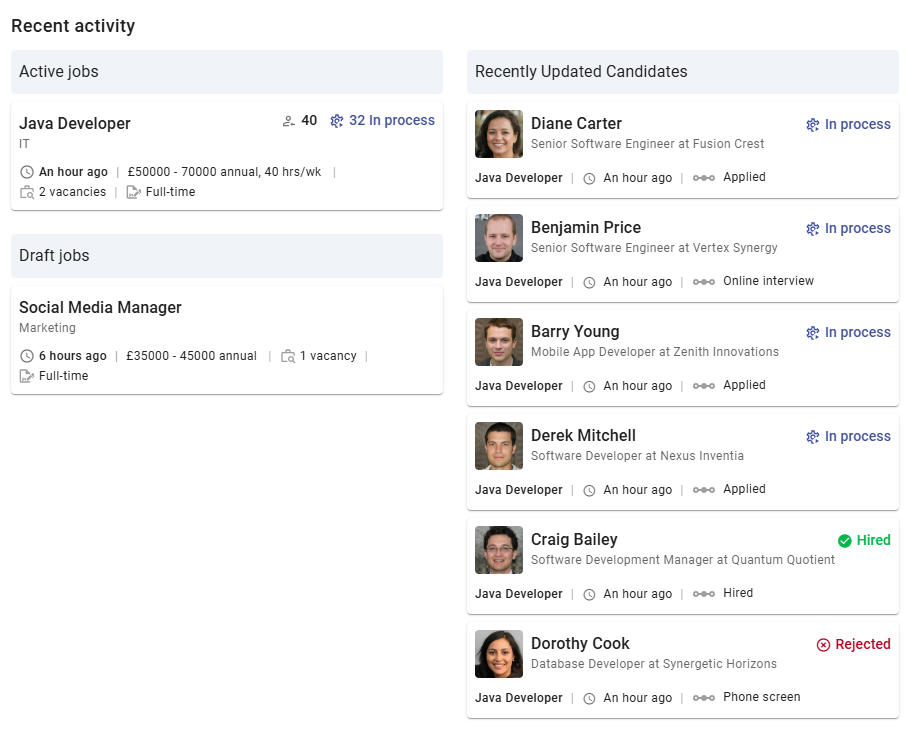Open the Java Developer active job
This screenshot has width=909, height=732.
(75, 124)
